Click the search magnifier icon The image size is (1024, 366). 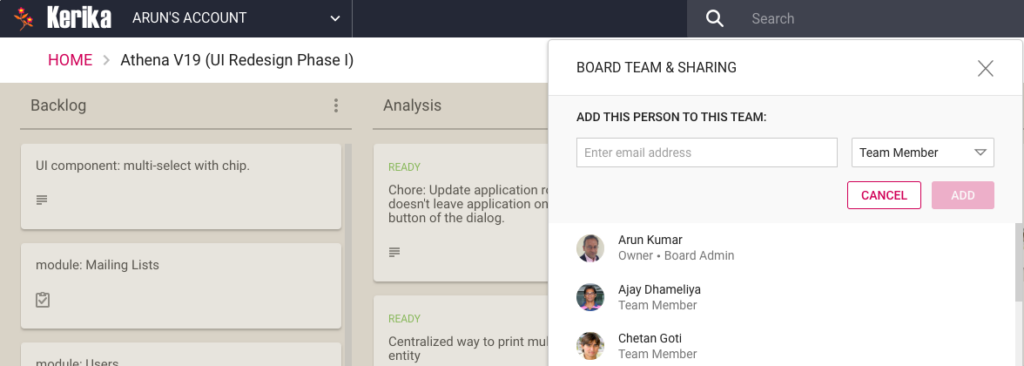[715, 19]
